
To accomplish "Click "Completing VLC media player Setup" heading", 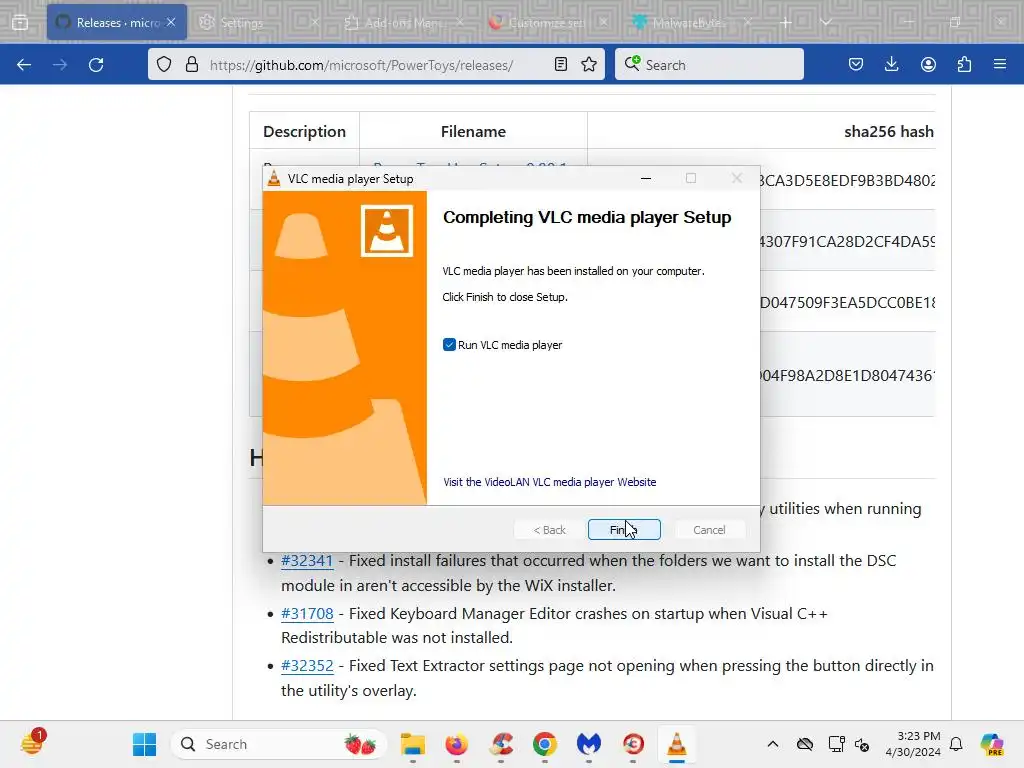I will (x=587, y=217).
